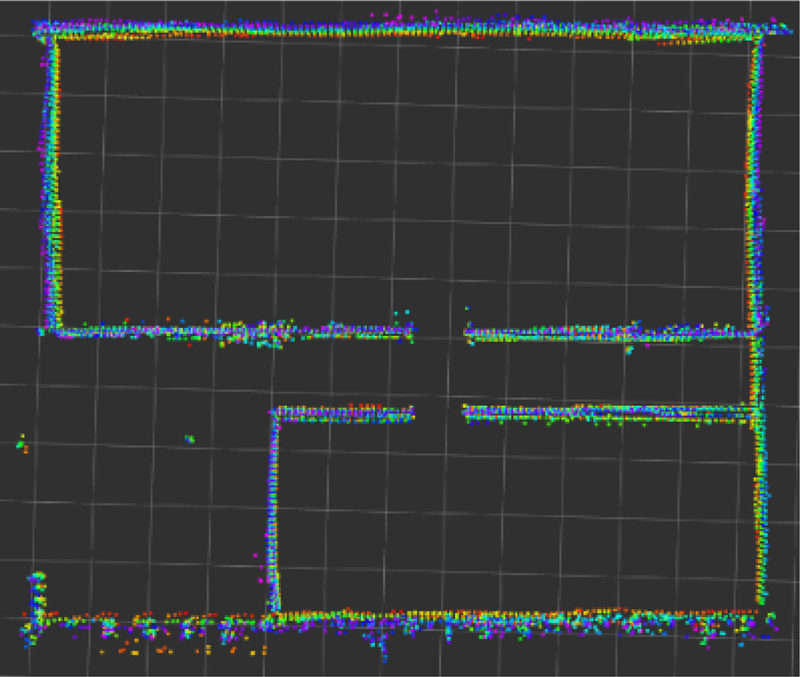The image size is (800, 677).
Task: Select the right wall of the large upper room
Action: click(755, 180)
